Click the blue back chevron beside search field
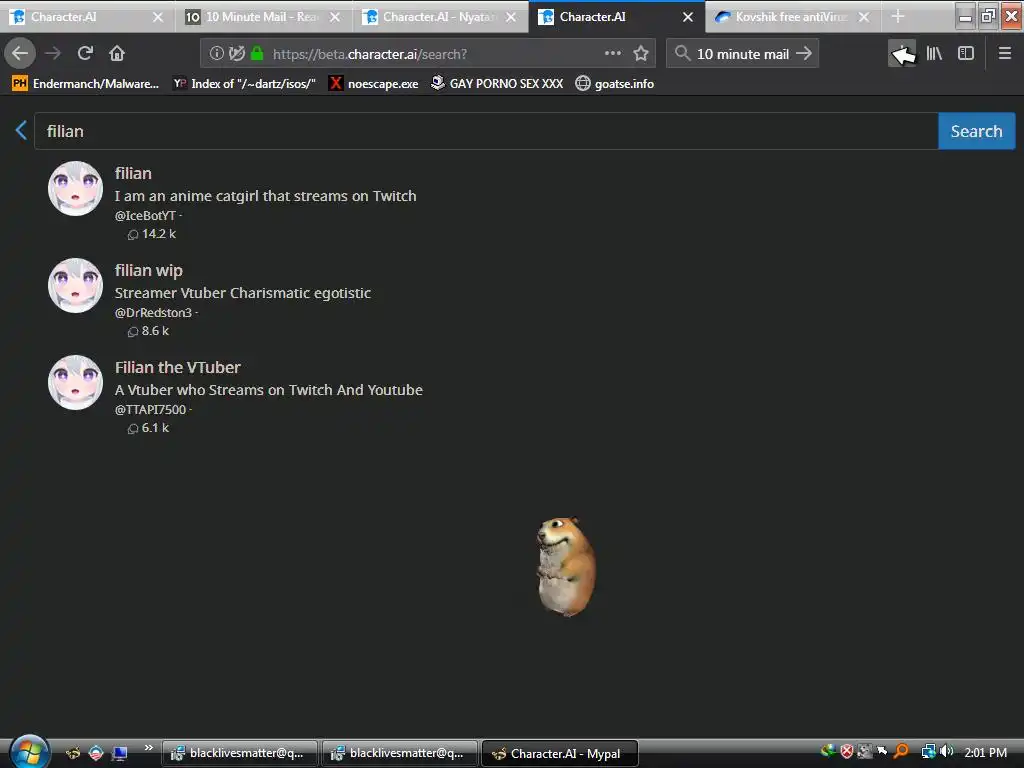1024x768 pixels. click(x=21, y=130)
